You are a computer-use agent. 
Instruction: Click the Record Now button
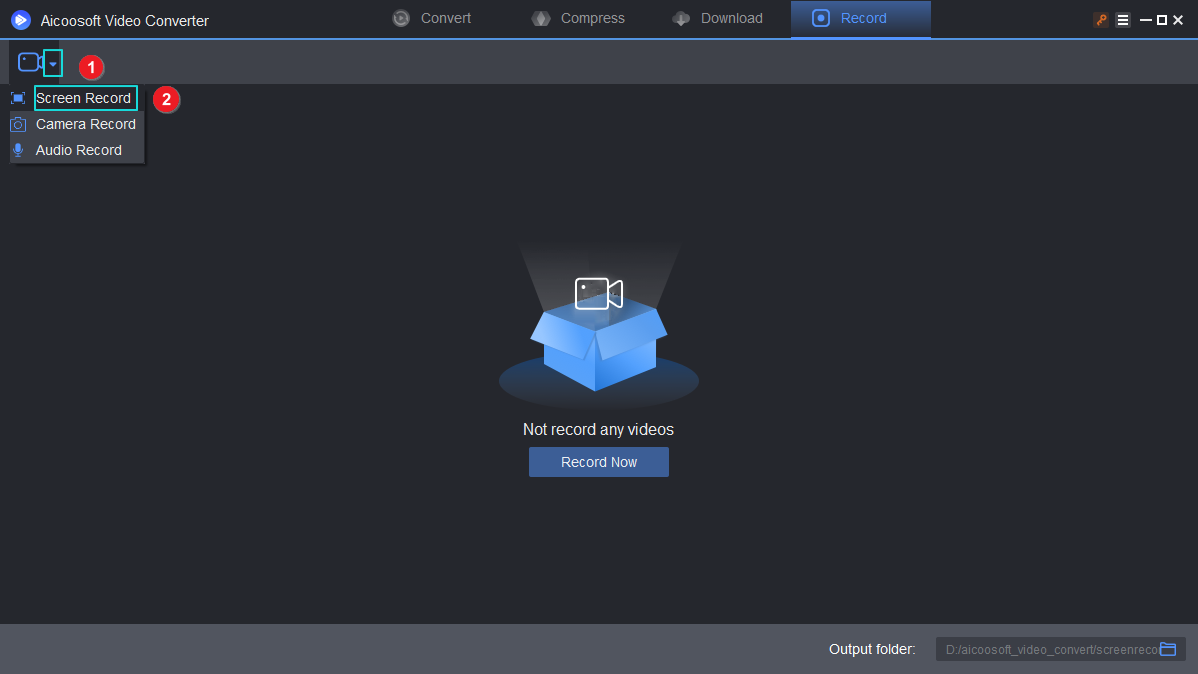599,462
